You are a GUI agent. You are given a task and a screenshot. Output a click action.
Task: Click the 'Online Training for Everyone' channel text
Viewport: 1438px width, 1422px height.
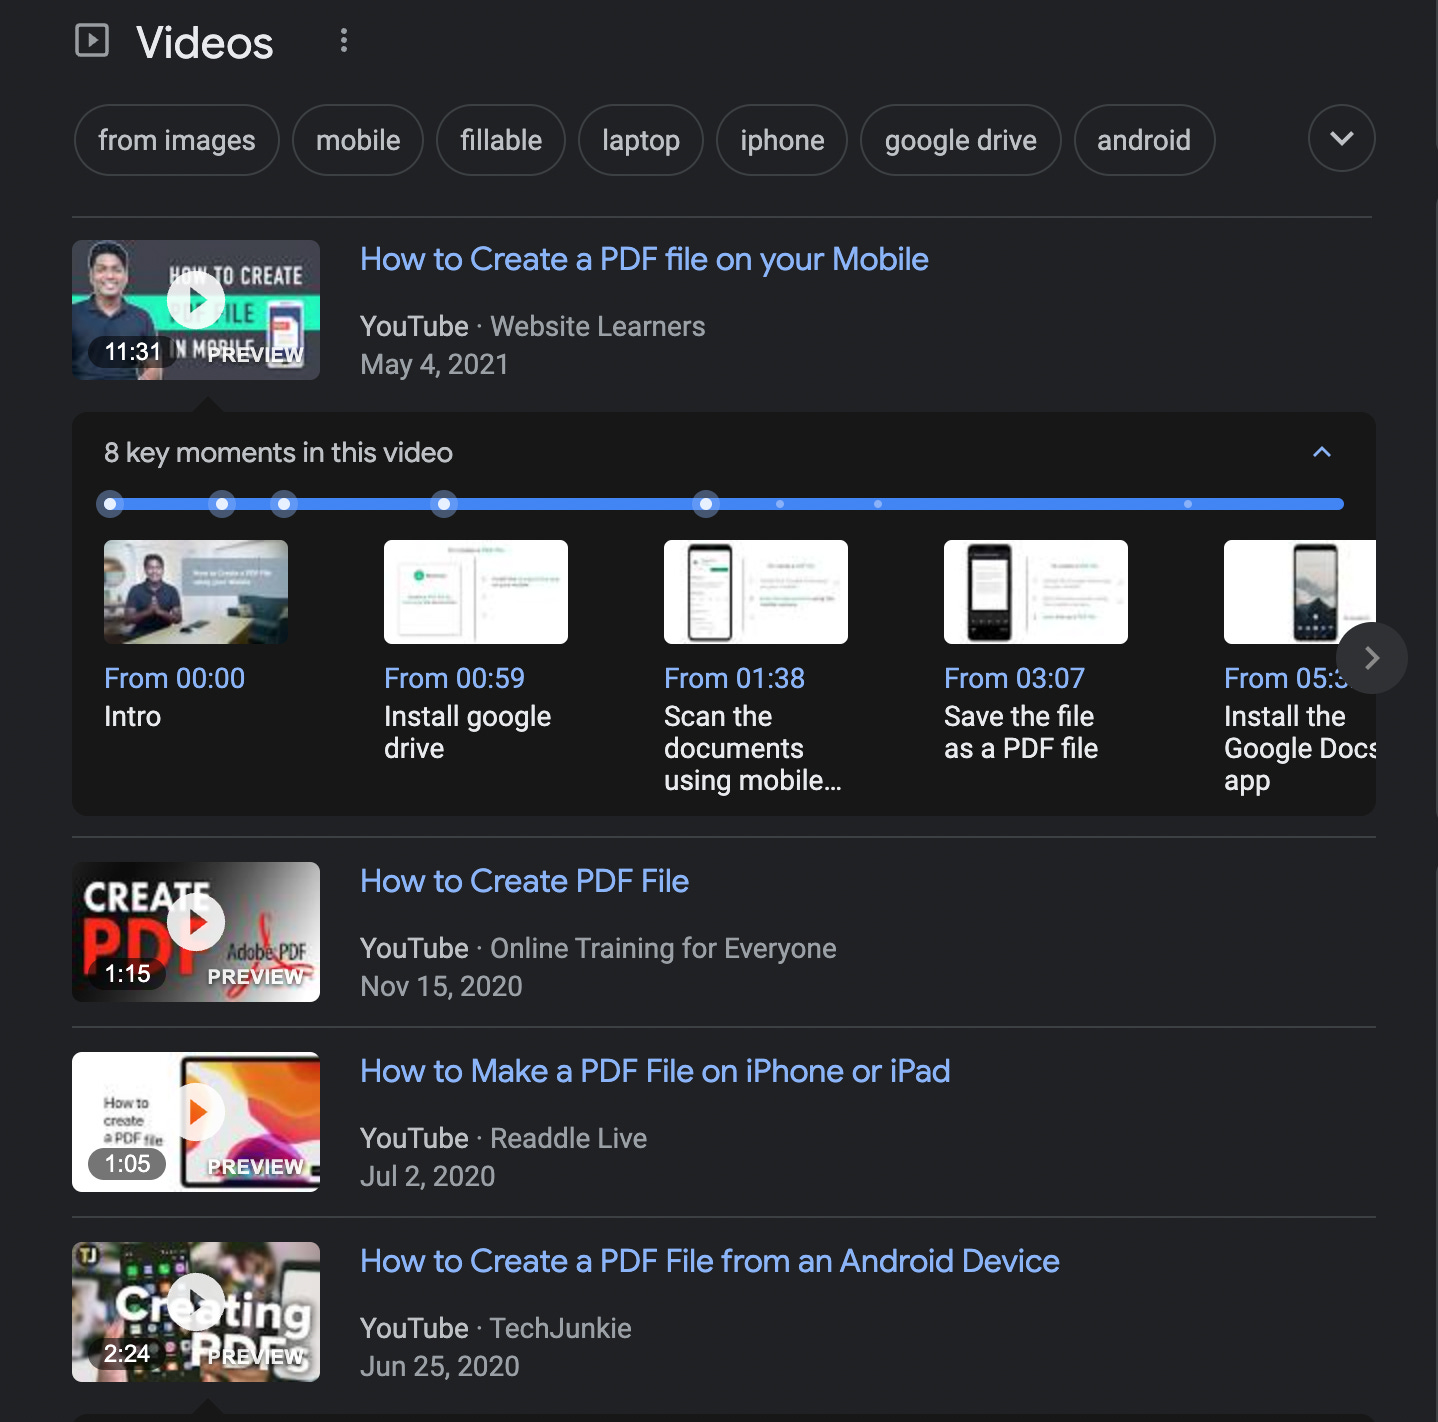[663, 948]
